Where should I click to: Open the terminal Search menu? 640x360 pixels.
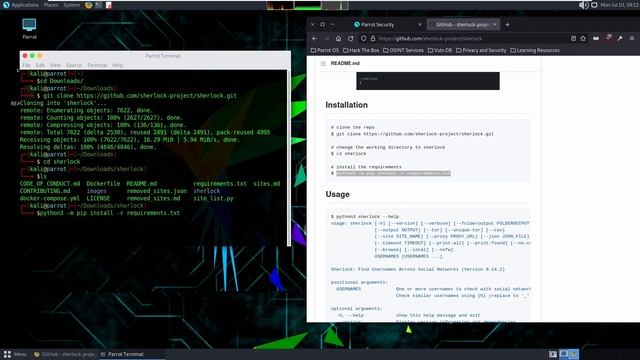tap(74, 65)
